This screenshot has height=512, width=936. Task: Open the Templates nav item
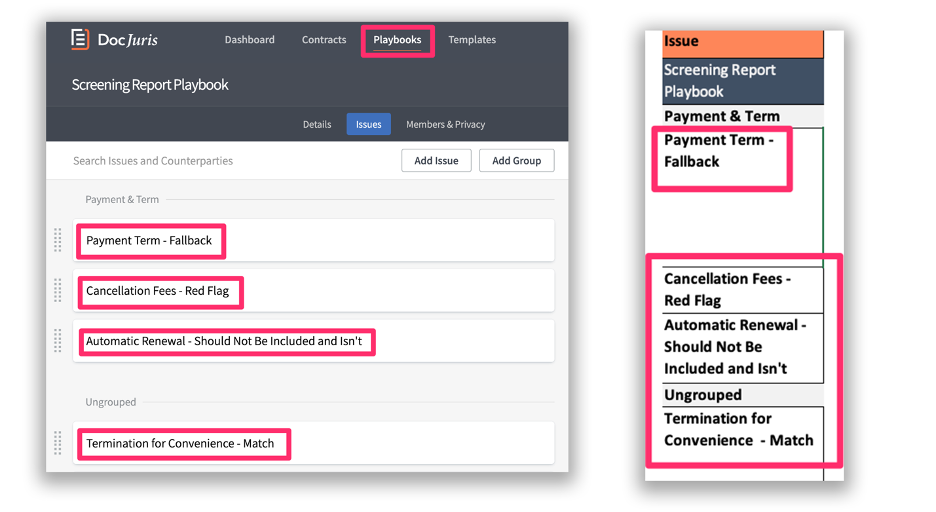click(x=472, y=39)
